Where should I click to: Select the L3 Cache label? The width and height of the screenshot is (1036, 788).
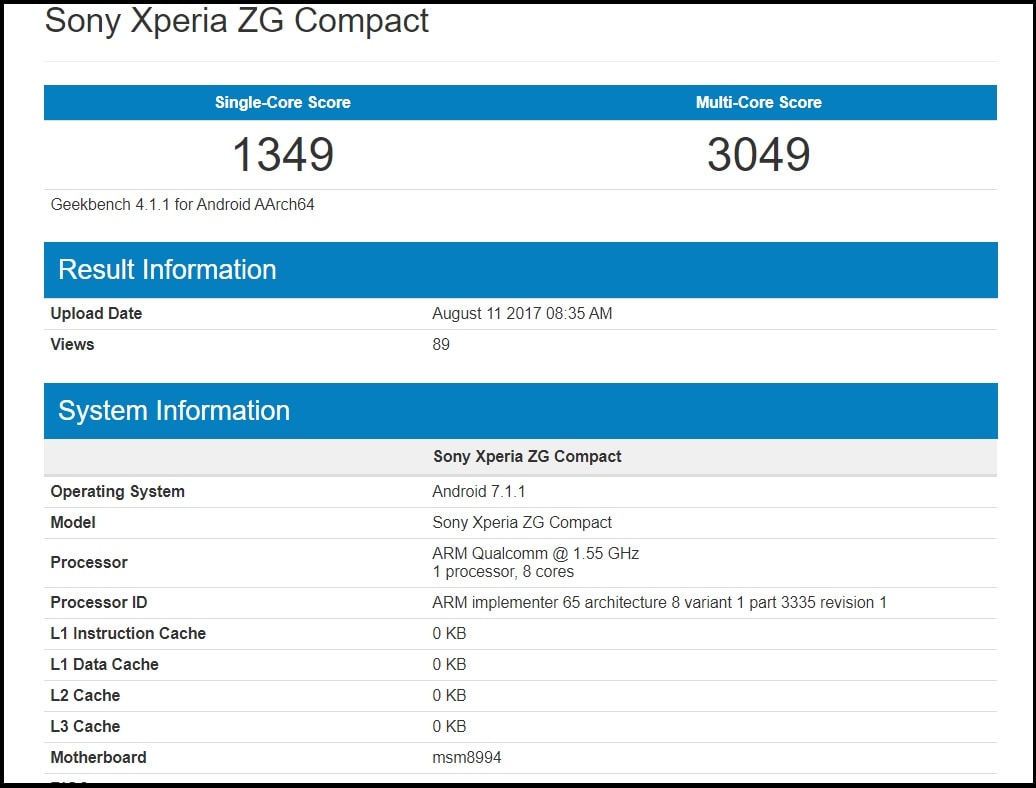click(85, 727)
